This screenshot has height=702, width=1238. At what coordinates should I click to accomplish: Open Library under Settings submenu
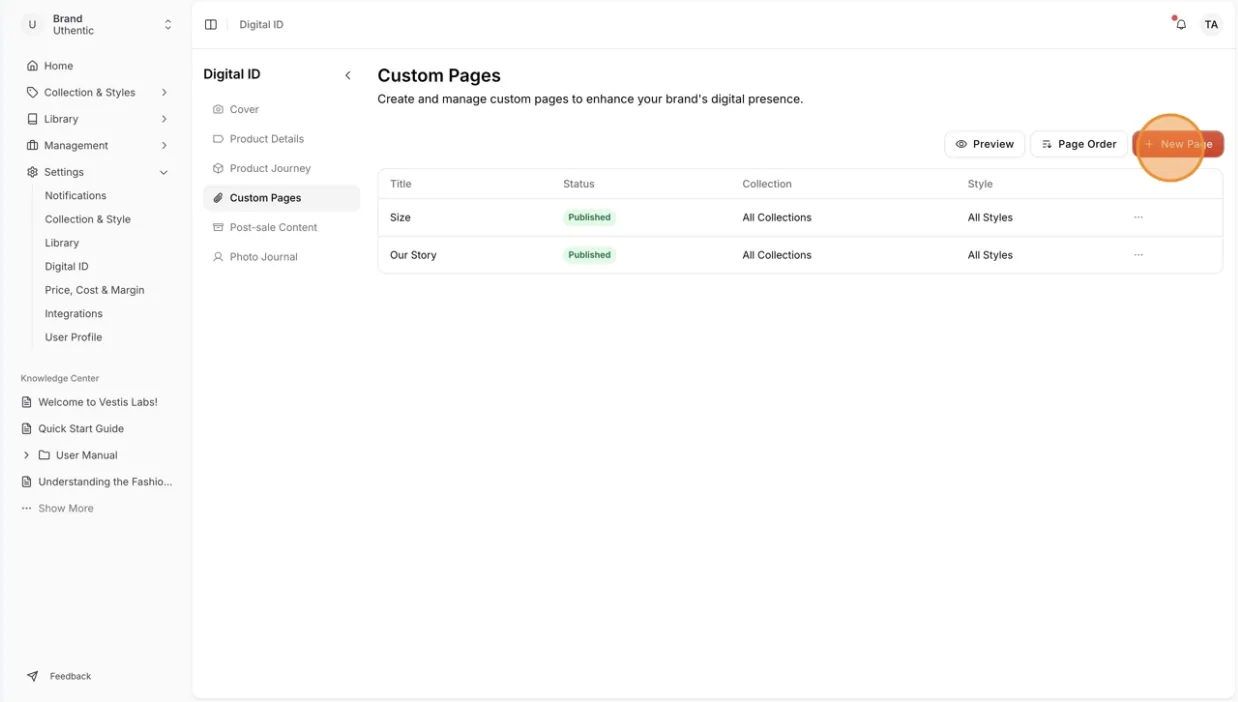click(x=62, y=243)
